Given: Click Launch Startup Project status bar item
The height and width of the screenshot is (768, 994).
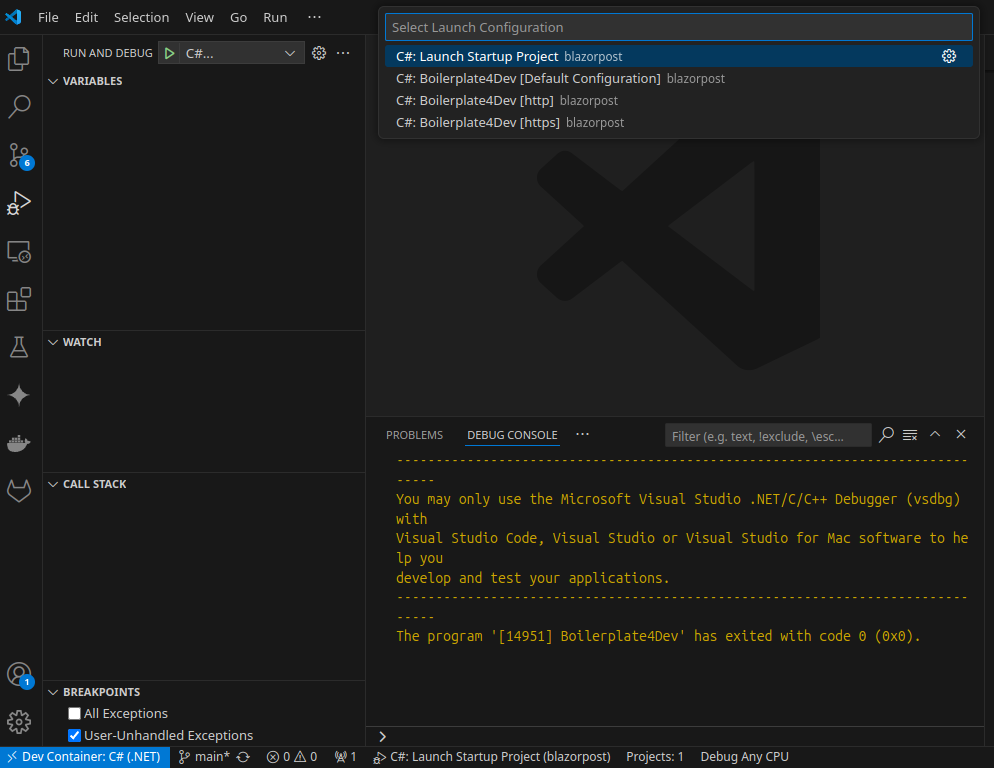Looking at the screenshot, I should tap(492, 757).
